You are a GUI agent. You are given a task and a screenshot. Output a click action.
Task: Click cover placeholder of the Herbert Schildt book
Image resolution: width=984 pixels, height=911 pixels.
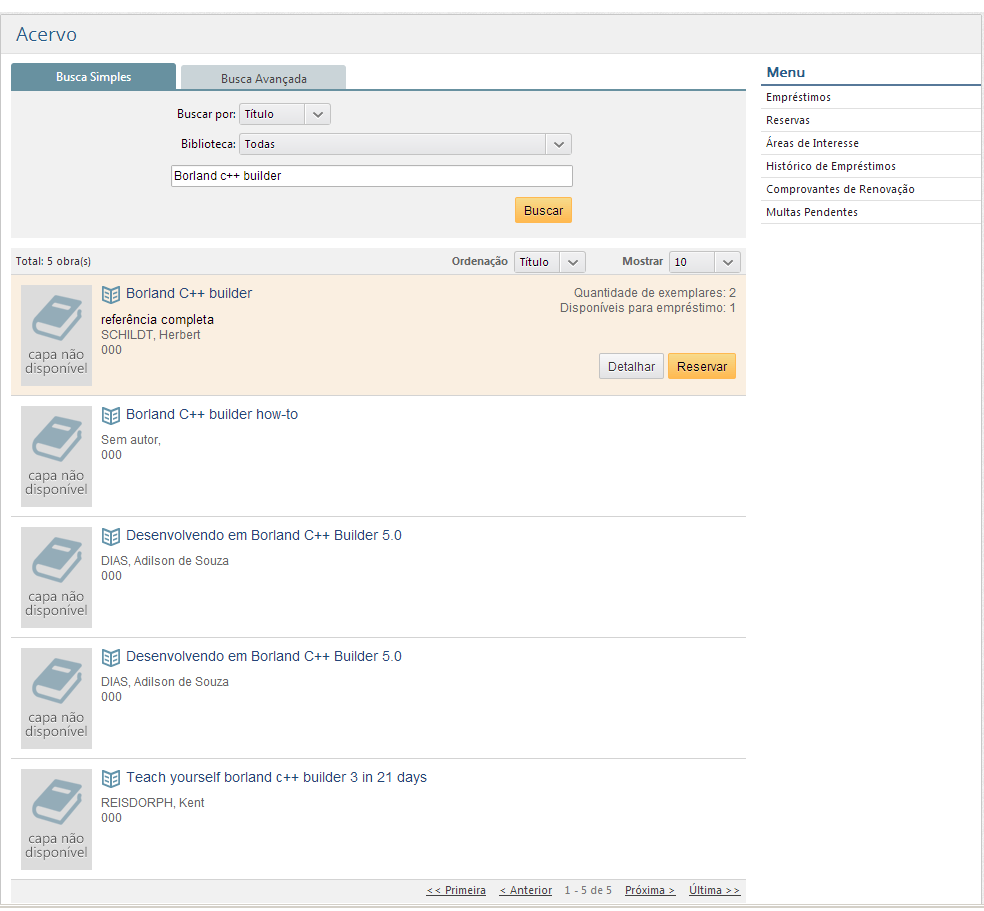[x=56, y=335]
